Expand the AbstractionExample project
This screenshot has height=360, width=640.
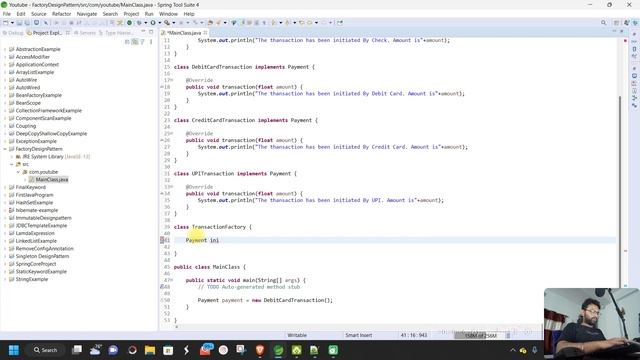tap(5, 49)
